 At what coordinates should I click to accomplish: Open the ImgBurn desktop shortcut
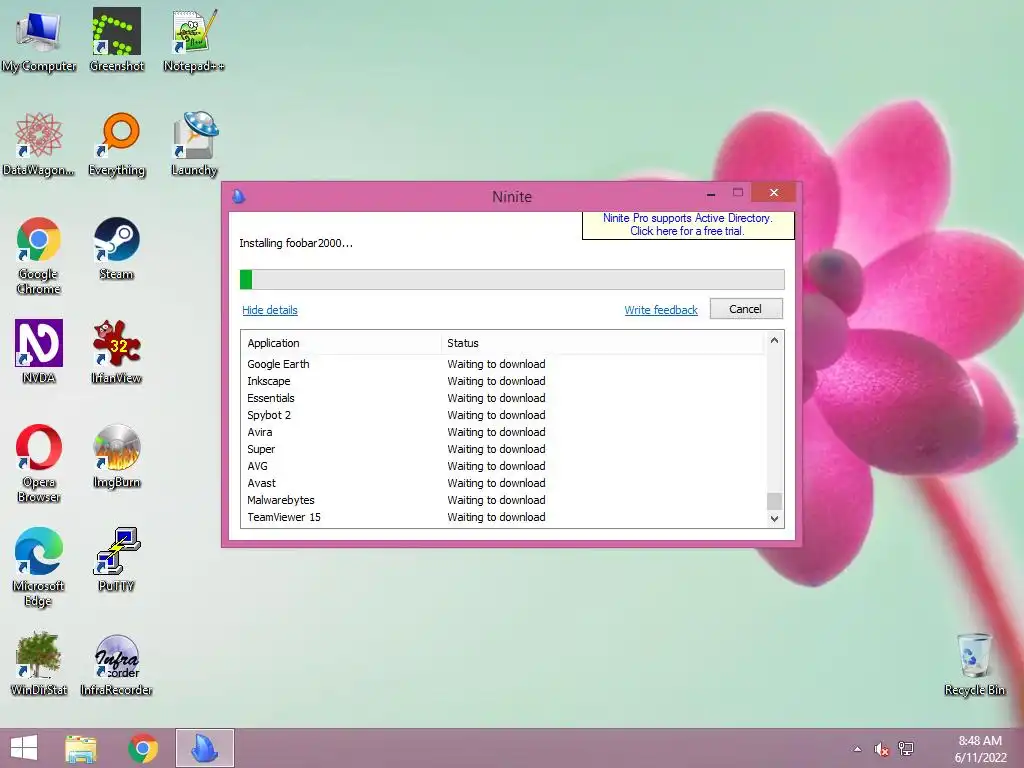coord(116,456)
